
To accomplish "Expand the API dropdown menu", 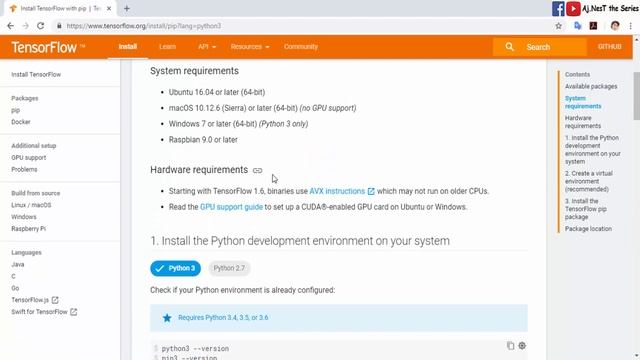I will (207, 47).
